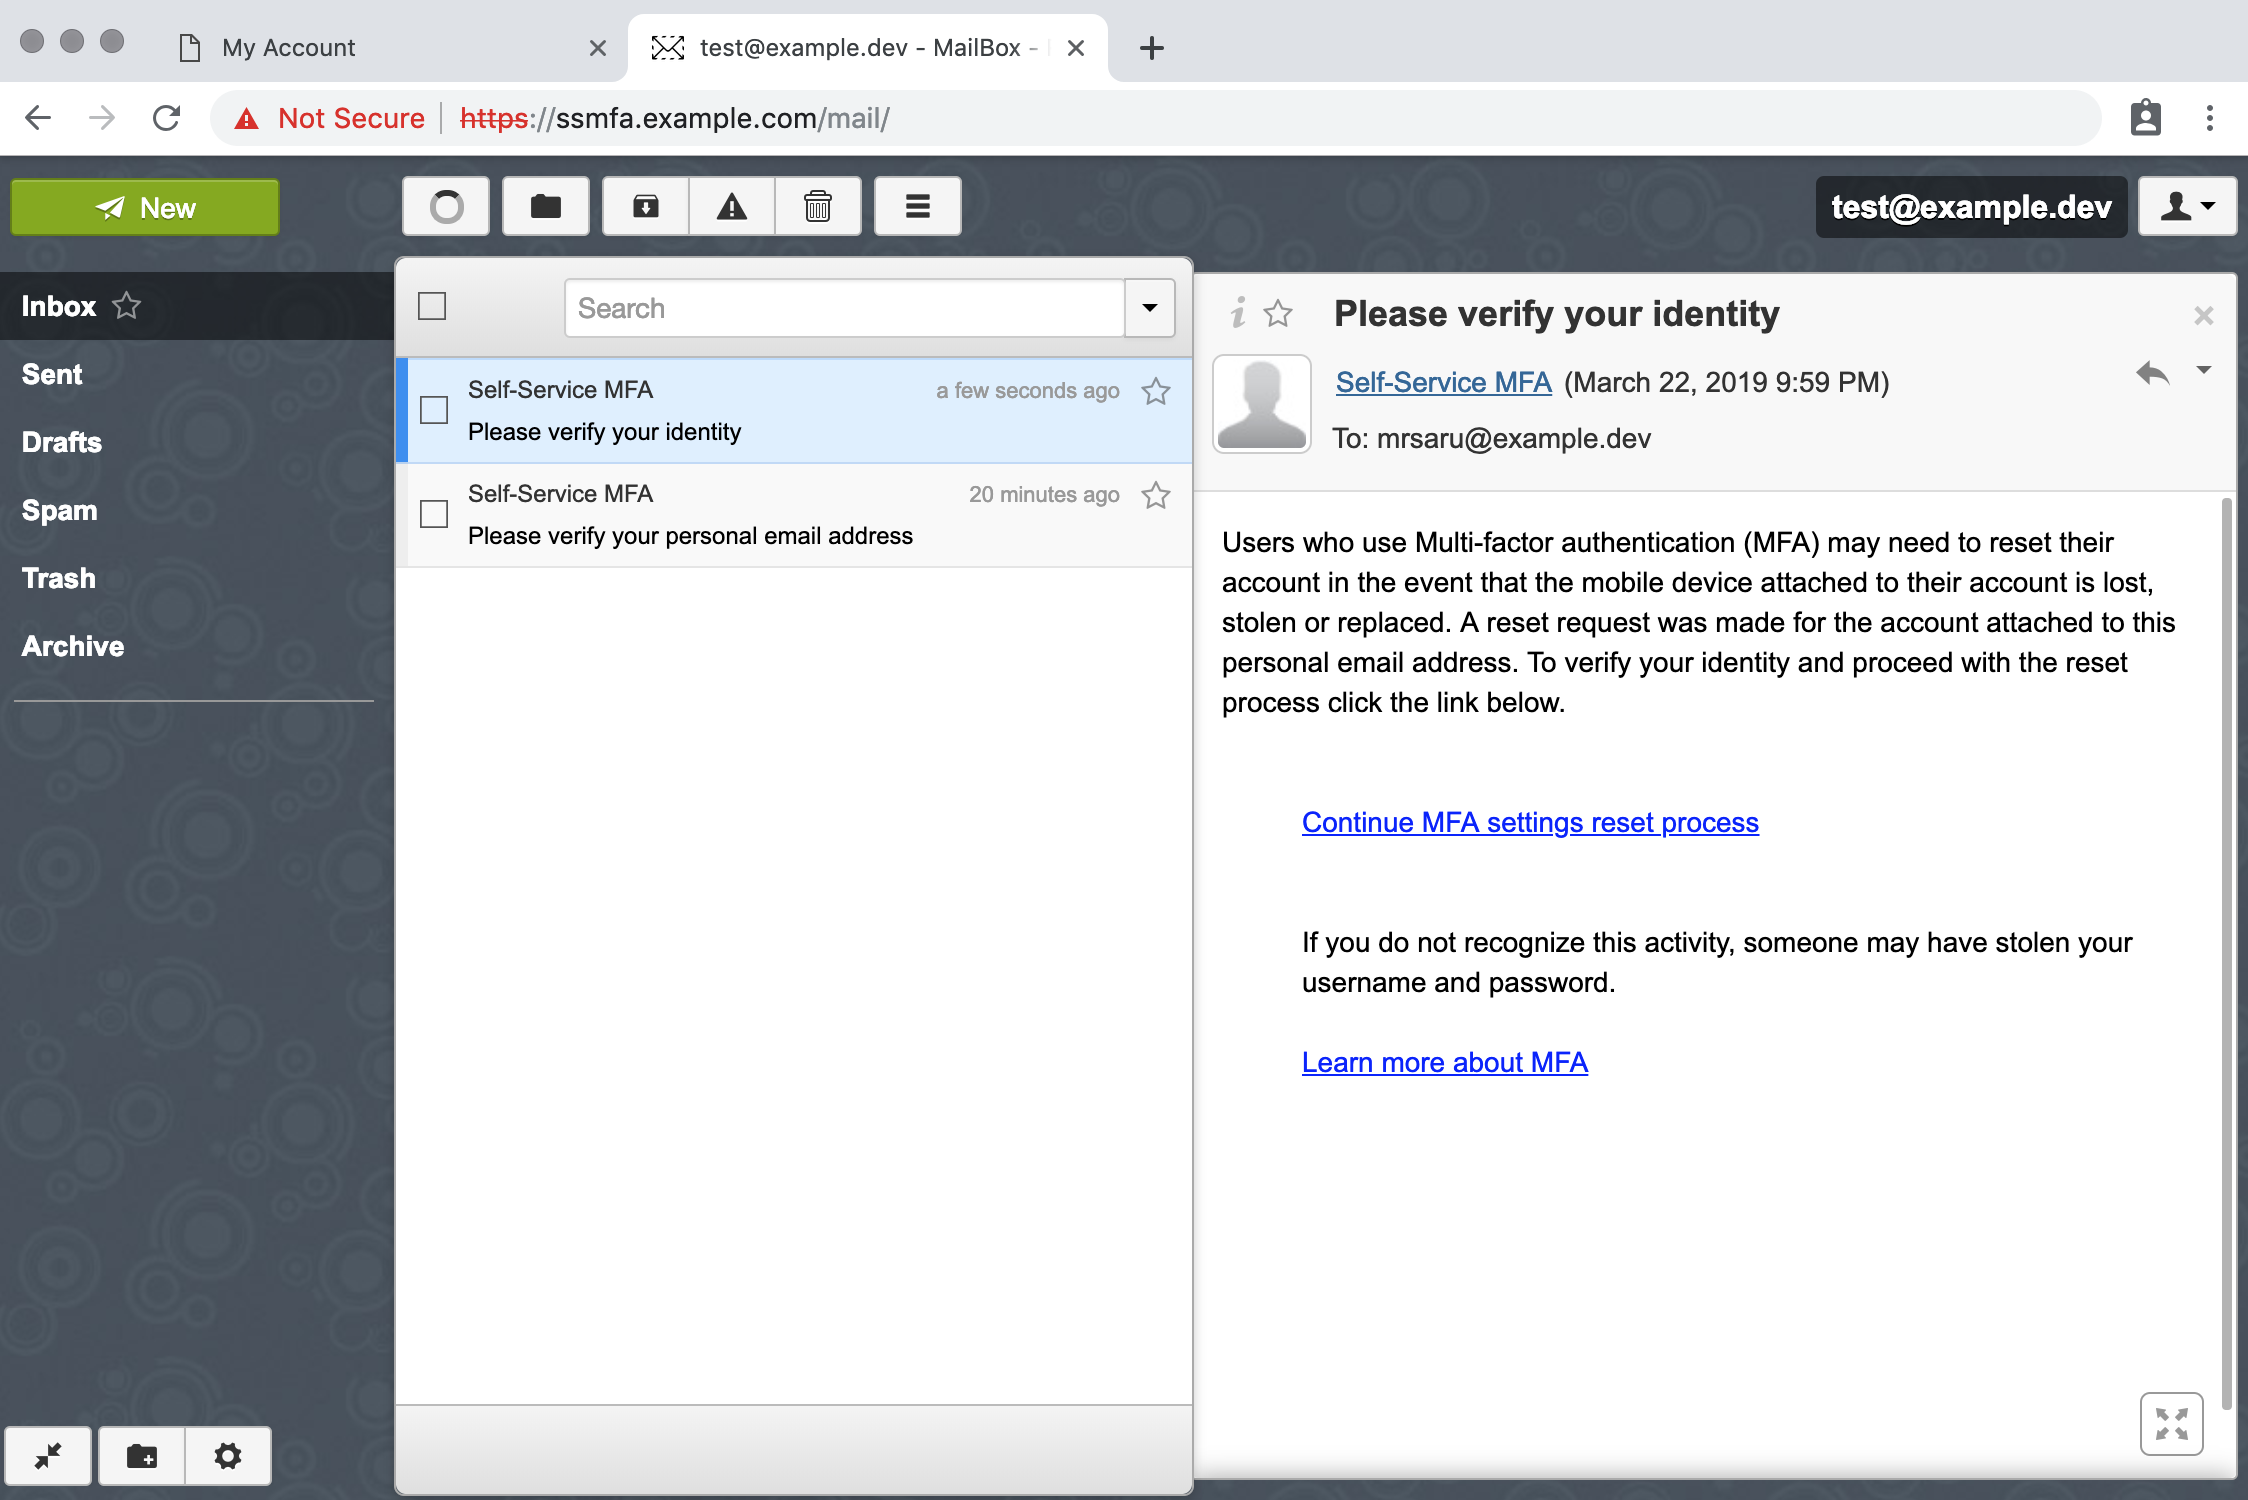
Task: Click the reload mail list icon
Action: coord(446,207)
